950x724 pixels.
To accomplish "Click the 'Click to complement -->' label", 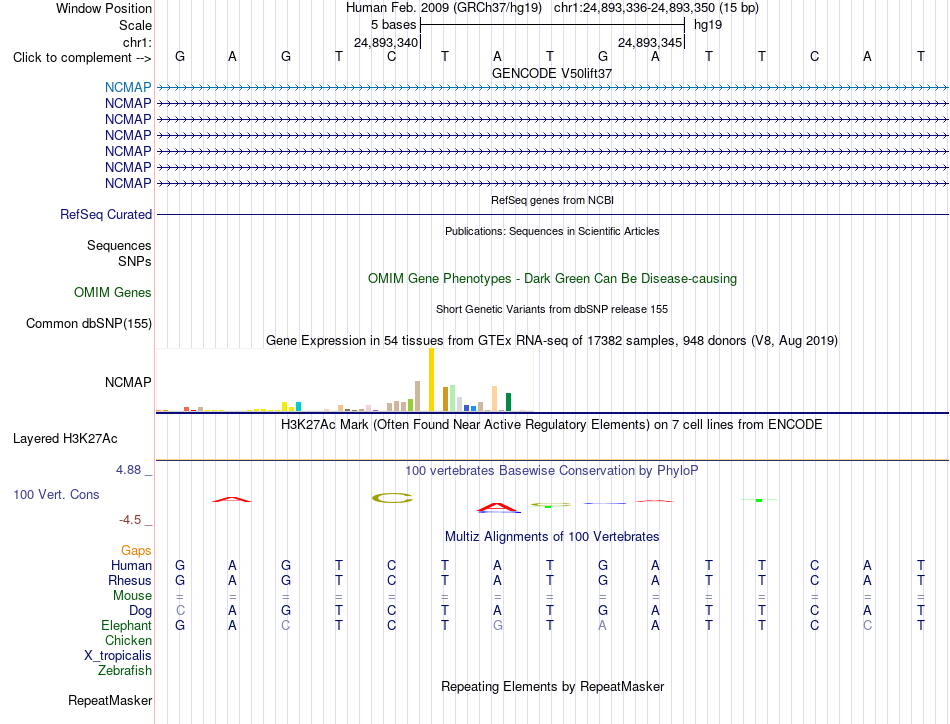I will (x=82, y=58).
